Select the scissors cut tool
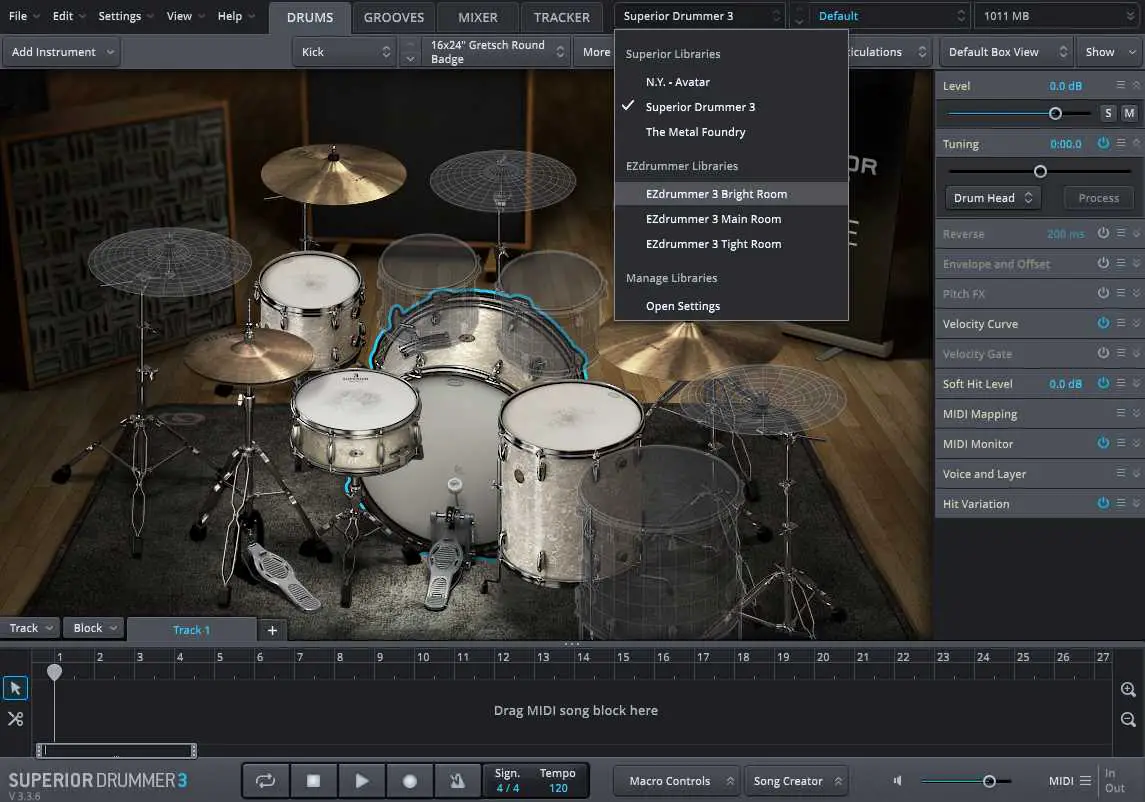The image size is (1145, 802). click(x=14, y=718)
